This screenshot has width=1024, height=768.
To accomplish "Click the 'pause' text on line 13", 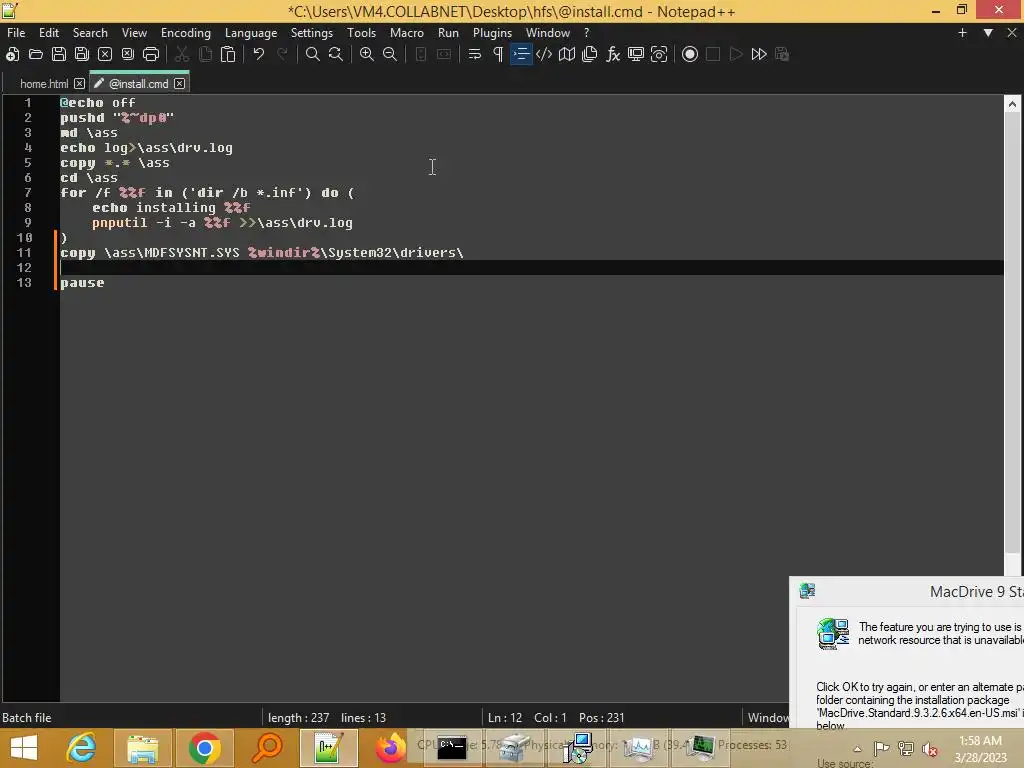I will tap(82, 283).
